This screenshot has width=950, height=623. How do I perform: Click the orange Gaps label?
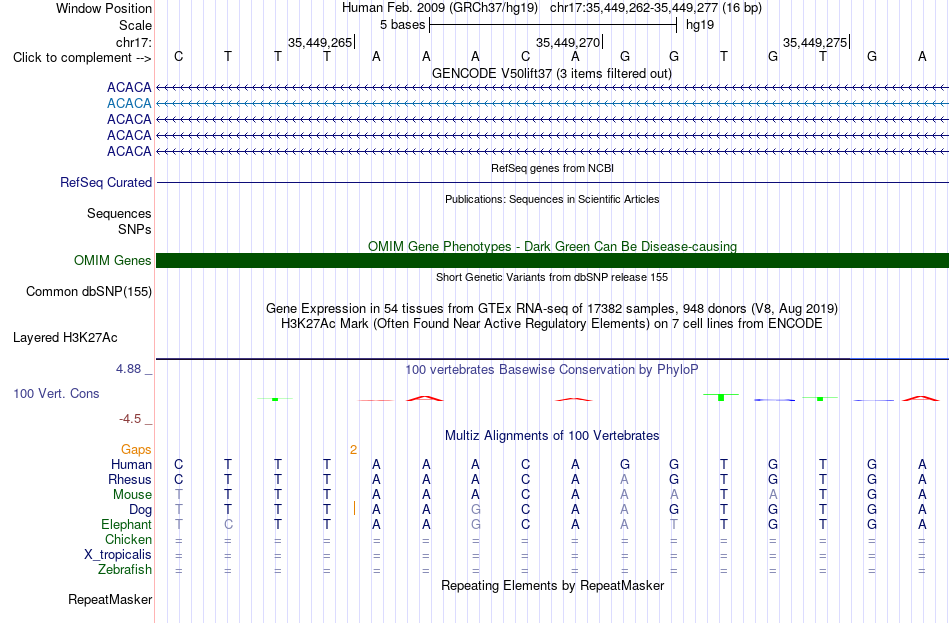point(136,450)
